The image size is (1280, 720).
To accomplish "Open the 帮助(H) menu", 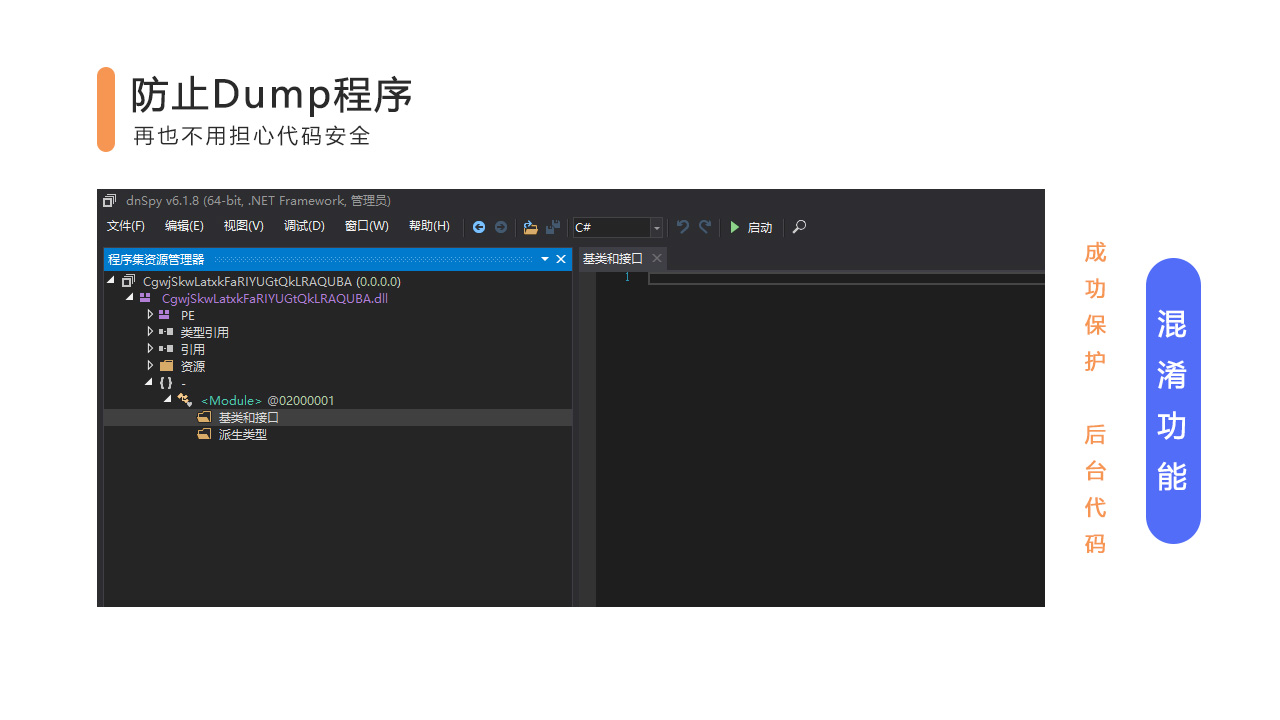I will 429,226.
